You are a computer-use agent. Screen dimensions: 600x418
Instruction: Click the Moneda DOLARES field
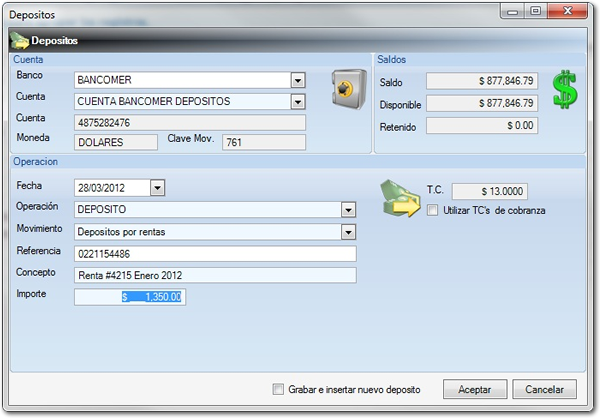point(116,142)
